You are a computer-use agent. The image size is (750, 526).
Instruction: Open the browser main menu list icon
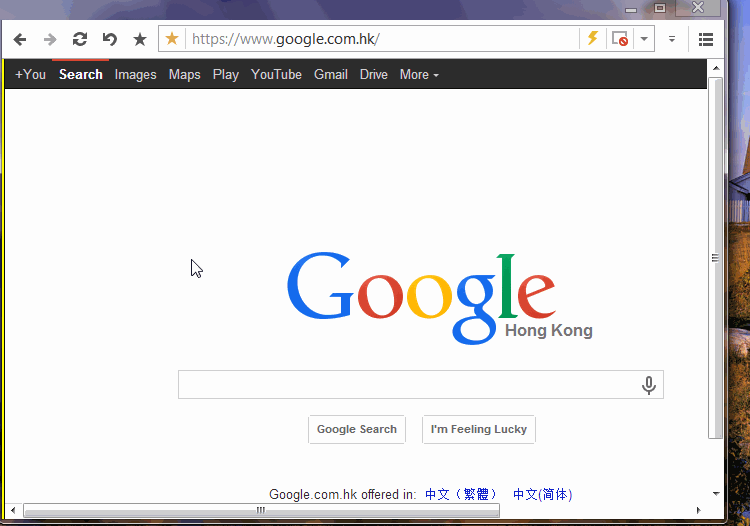pos(706,39)
